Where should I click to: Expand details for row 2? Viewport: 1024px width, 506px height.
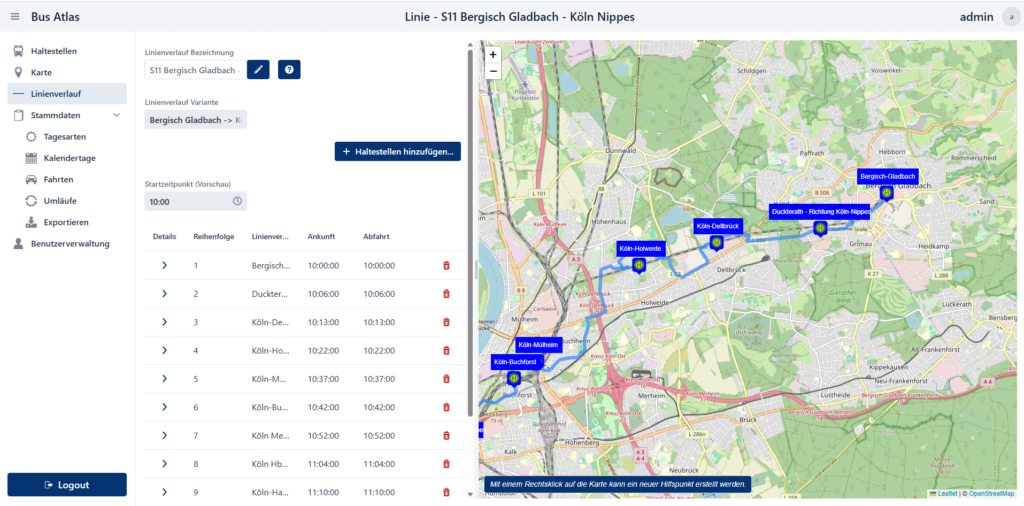pyautogui.click(x=164, y=294)
